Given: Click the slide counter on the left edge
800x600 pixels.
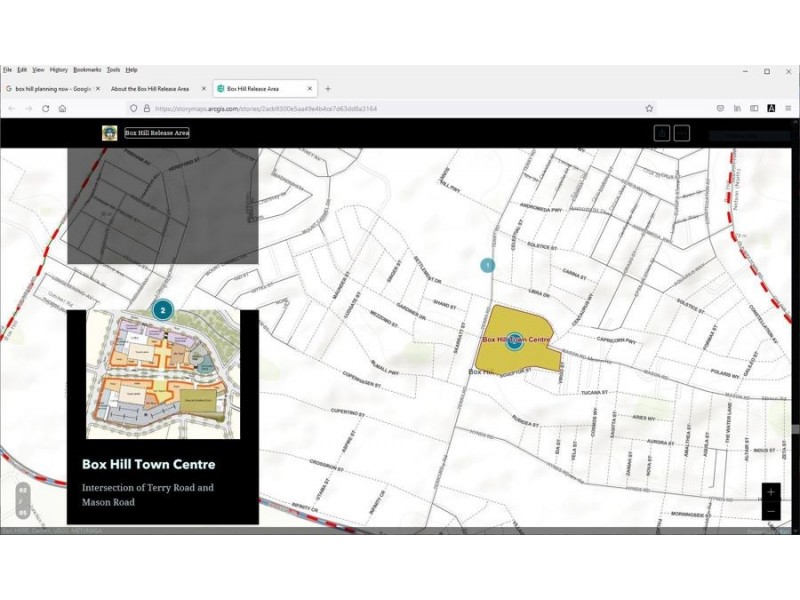Looking at the screenshot, I should point(22,501).
